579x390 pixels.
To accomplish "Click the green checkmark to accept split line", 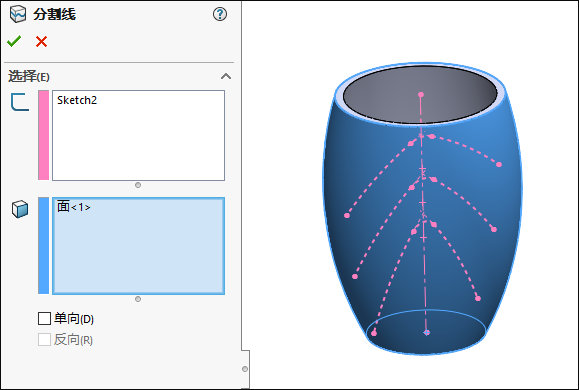I will pos(14,41).
